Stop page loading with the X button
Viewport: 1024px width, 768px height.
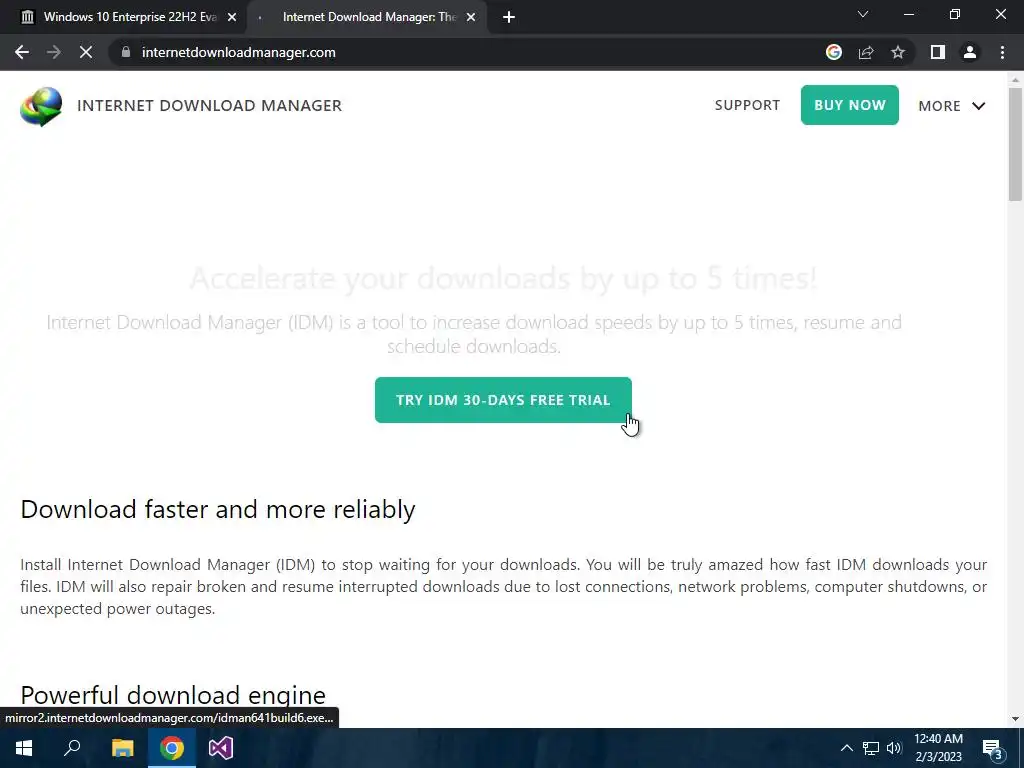point(86,52)
